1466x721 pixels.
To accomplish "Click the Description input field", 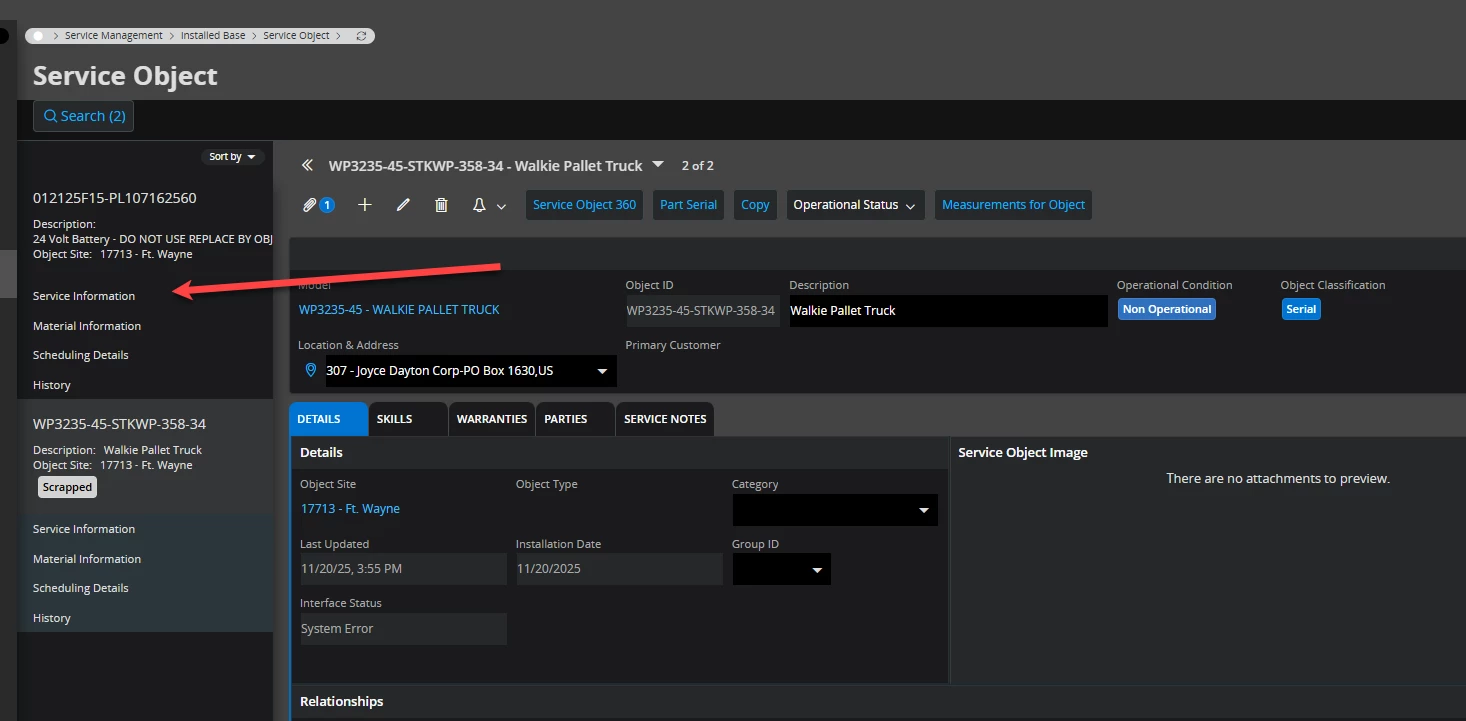I will pos(947,311).
